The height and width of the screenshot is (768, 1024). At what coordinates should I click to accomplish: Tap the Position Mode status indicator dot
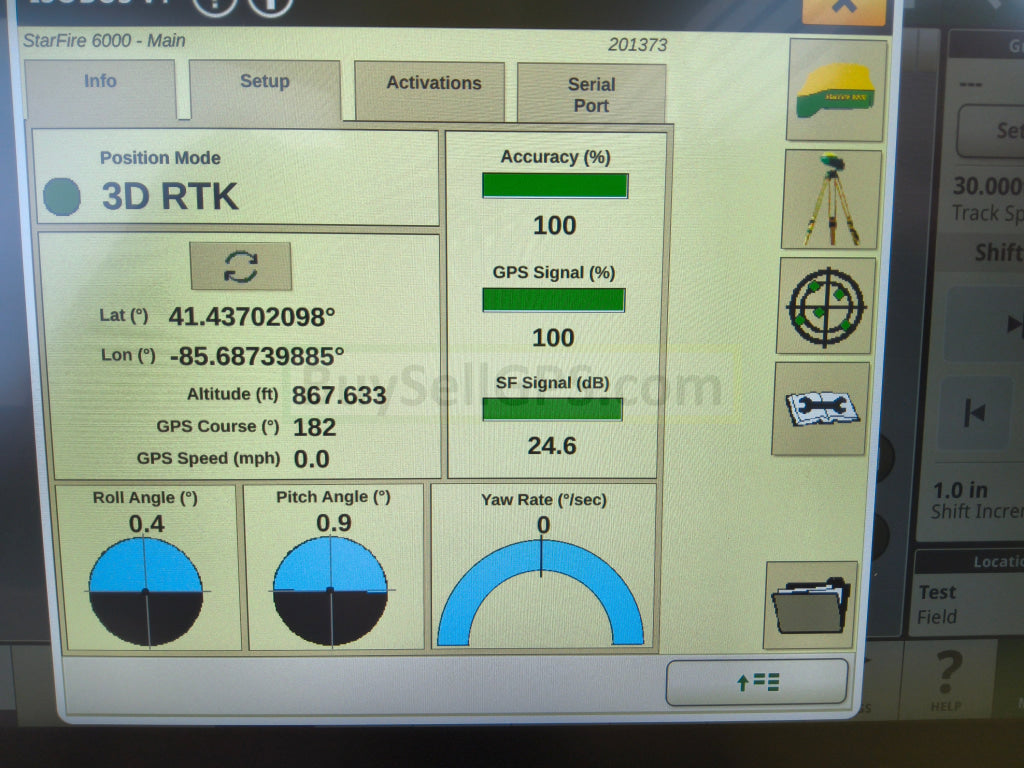(x=62, y=196)
